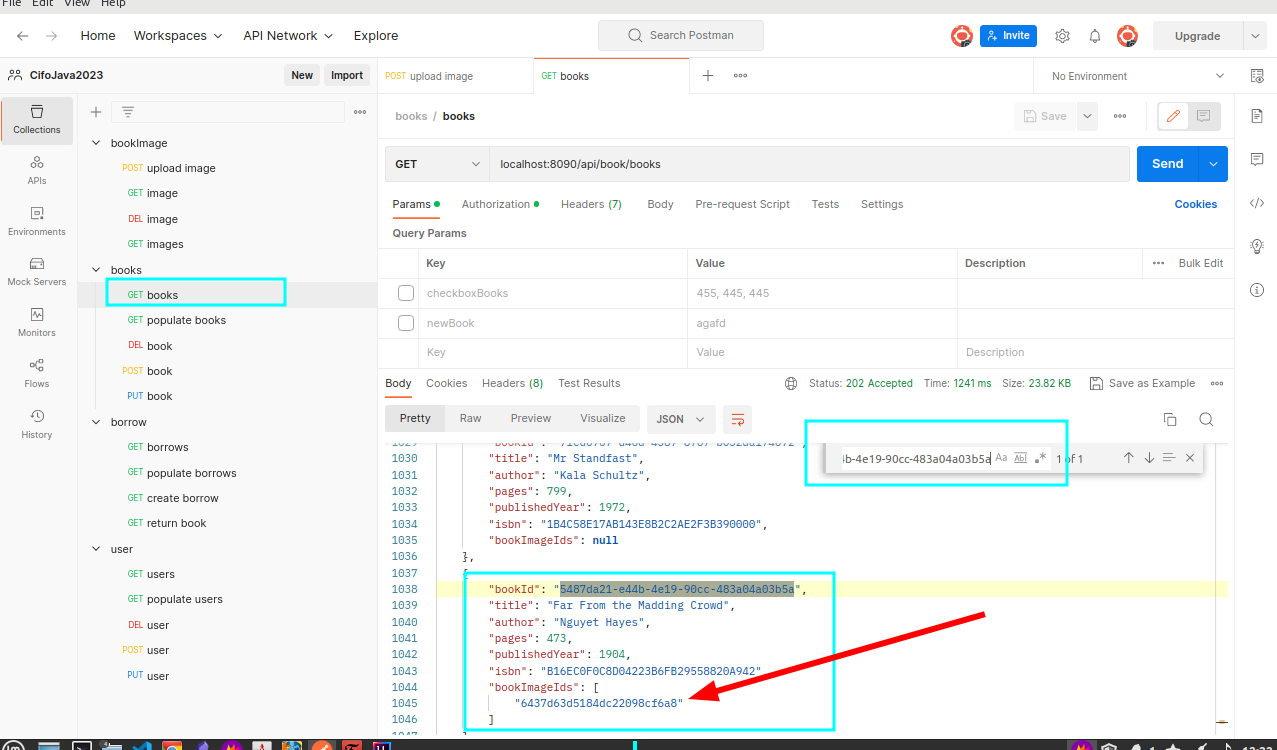
Task: Open the environment quick look icon
Action: pyautogui.click(x=1257, y=76)
